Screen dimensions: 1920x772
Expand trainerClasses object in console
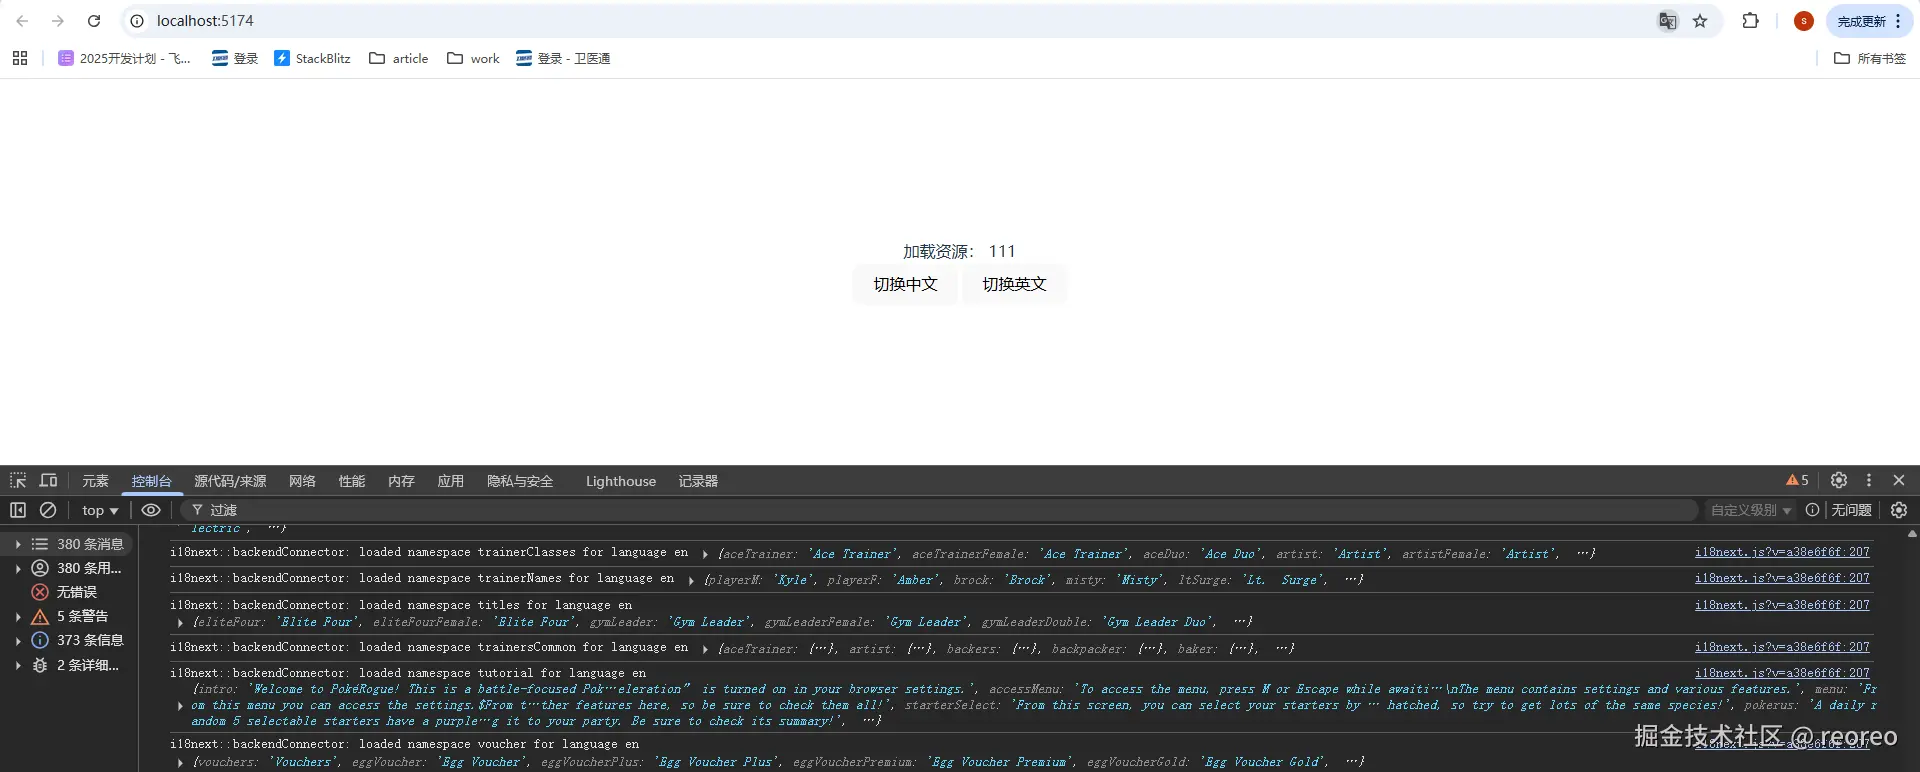point(705,554)
